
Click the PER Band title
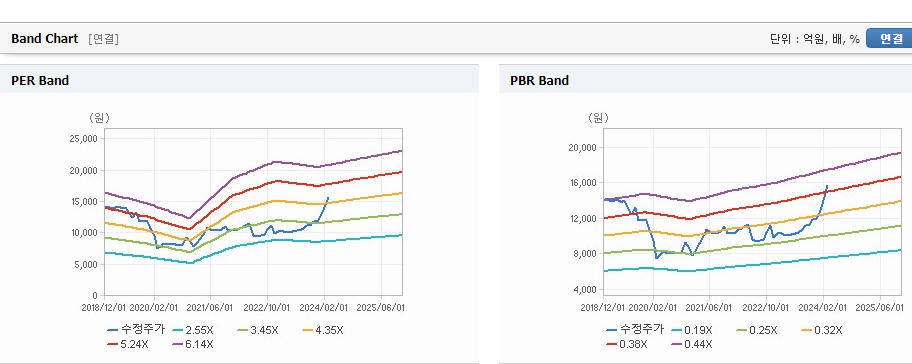(40, 81)
